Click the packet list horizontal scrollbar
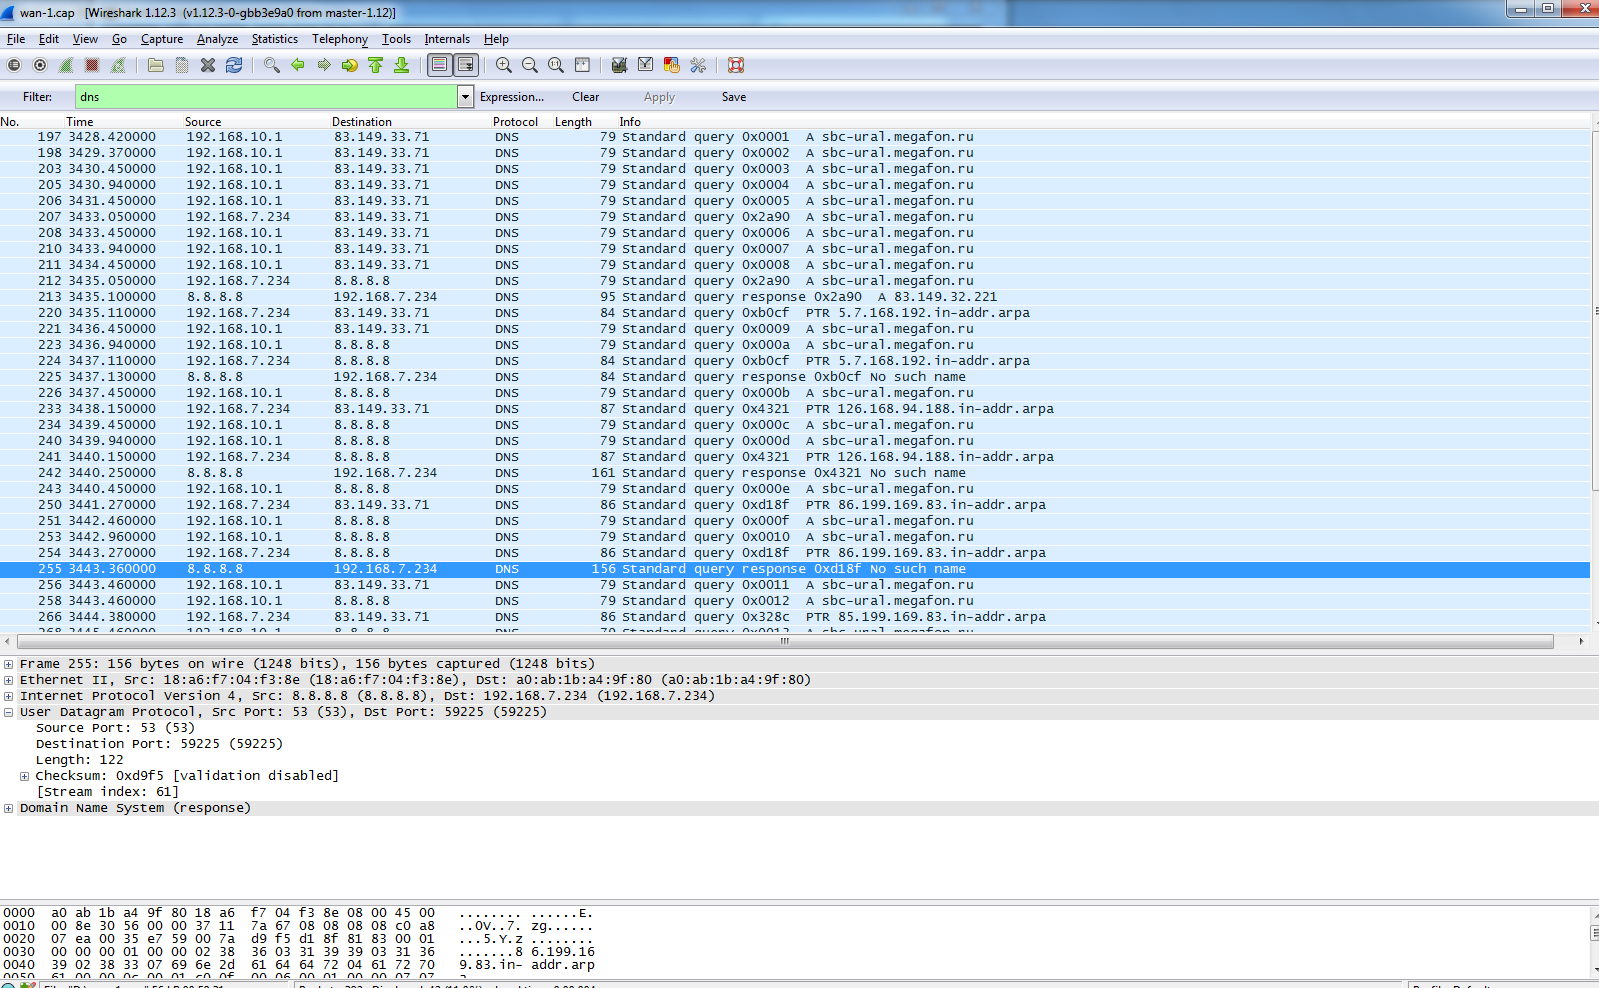This screenshot has height=988, width=1599. tap(785, 641)
